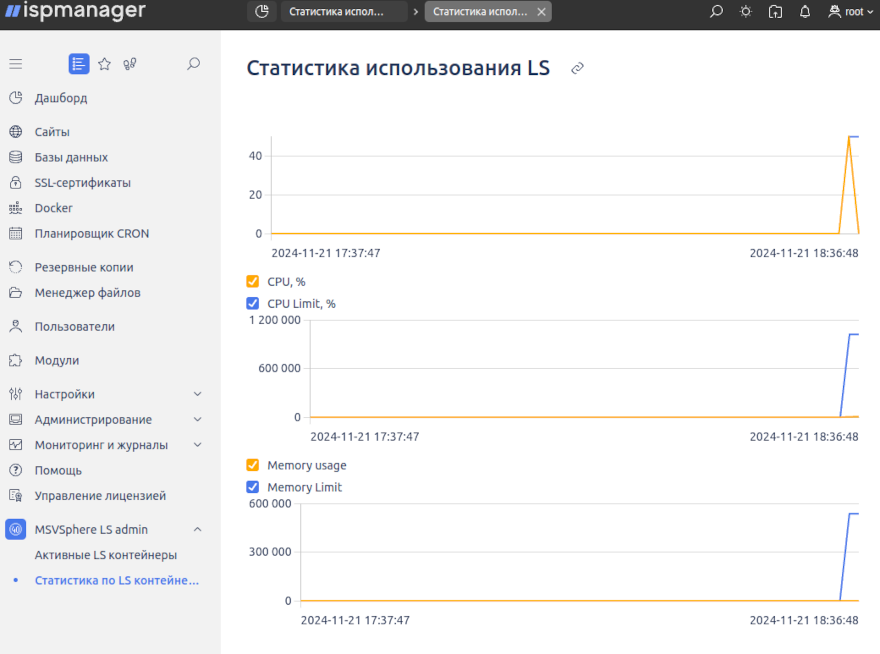Click the notifications bell in the top bar
Image resolution: width=880 pixels, height=654 pixels.
click(x=804, y=11)
